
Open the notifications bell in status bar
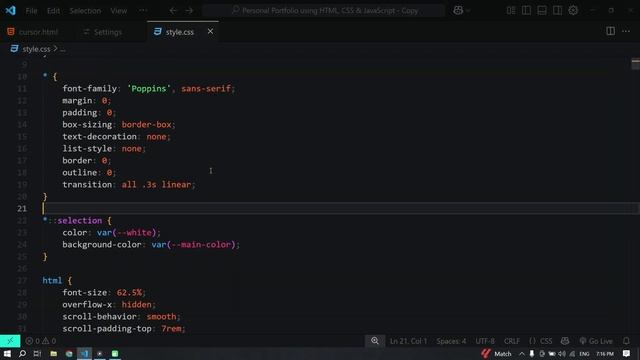[626, 341]
